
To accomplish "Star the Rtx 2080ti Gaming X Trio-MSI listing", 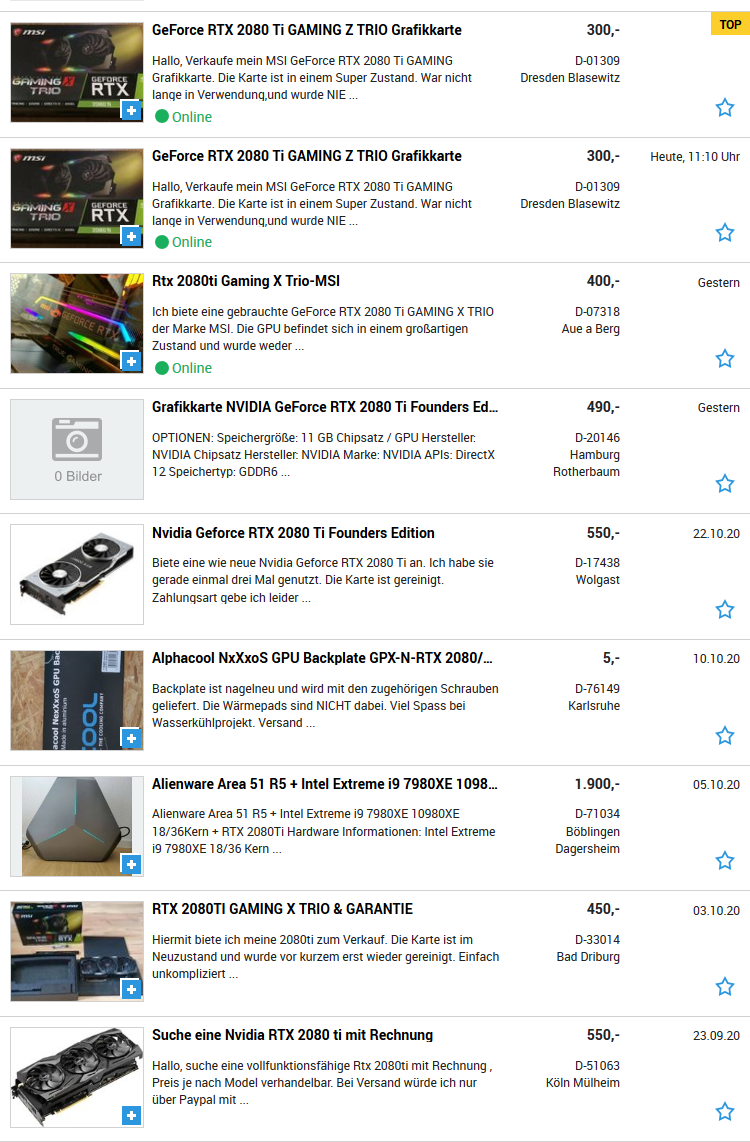I will coord(725,358).
